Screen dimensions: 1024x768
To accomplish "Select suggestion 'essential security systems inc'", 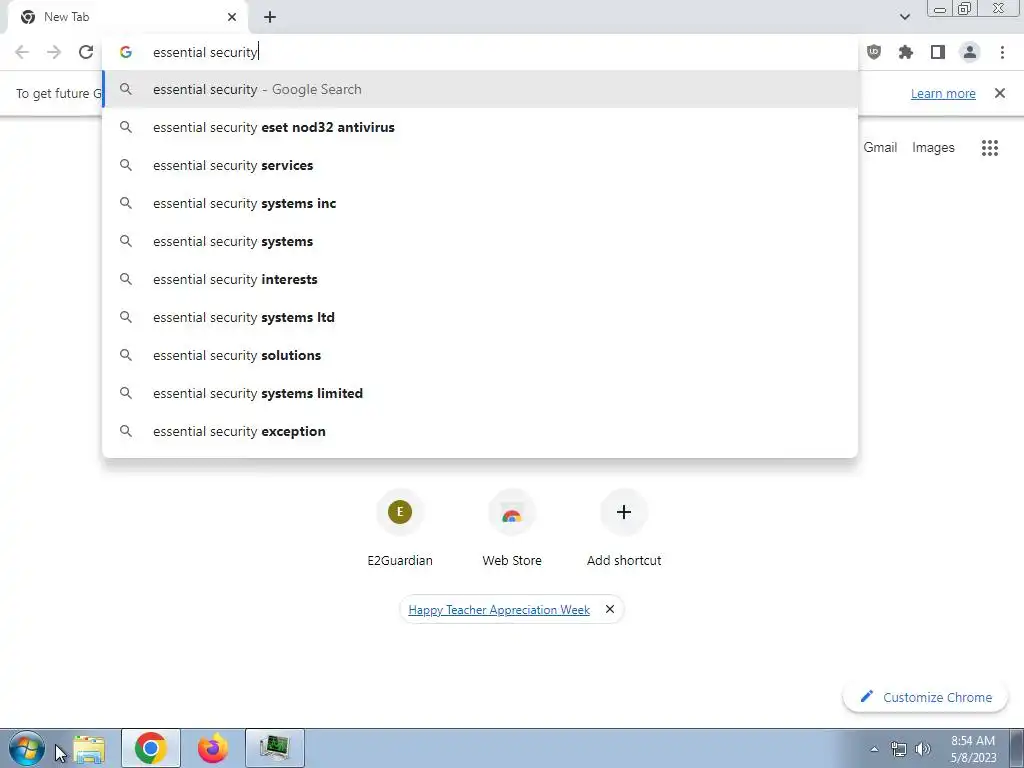I will 480,203.
